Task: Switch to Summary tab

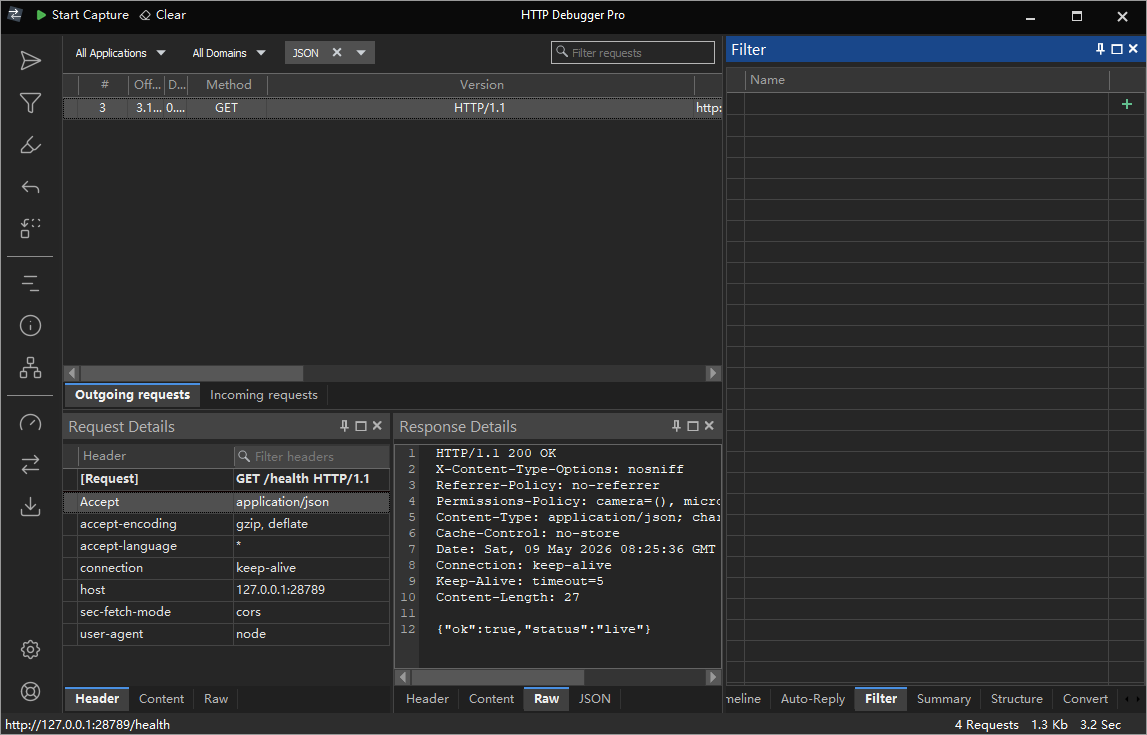Action: click(944, 698)
